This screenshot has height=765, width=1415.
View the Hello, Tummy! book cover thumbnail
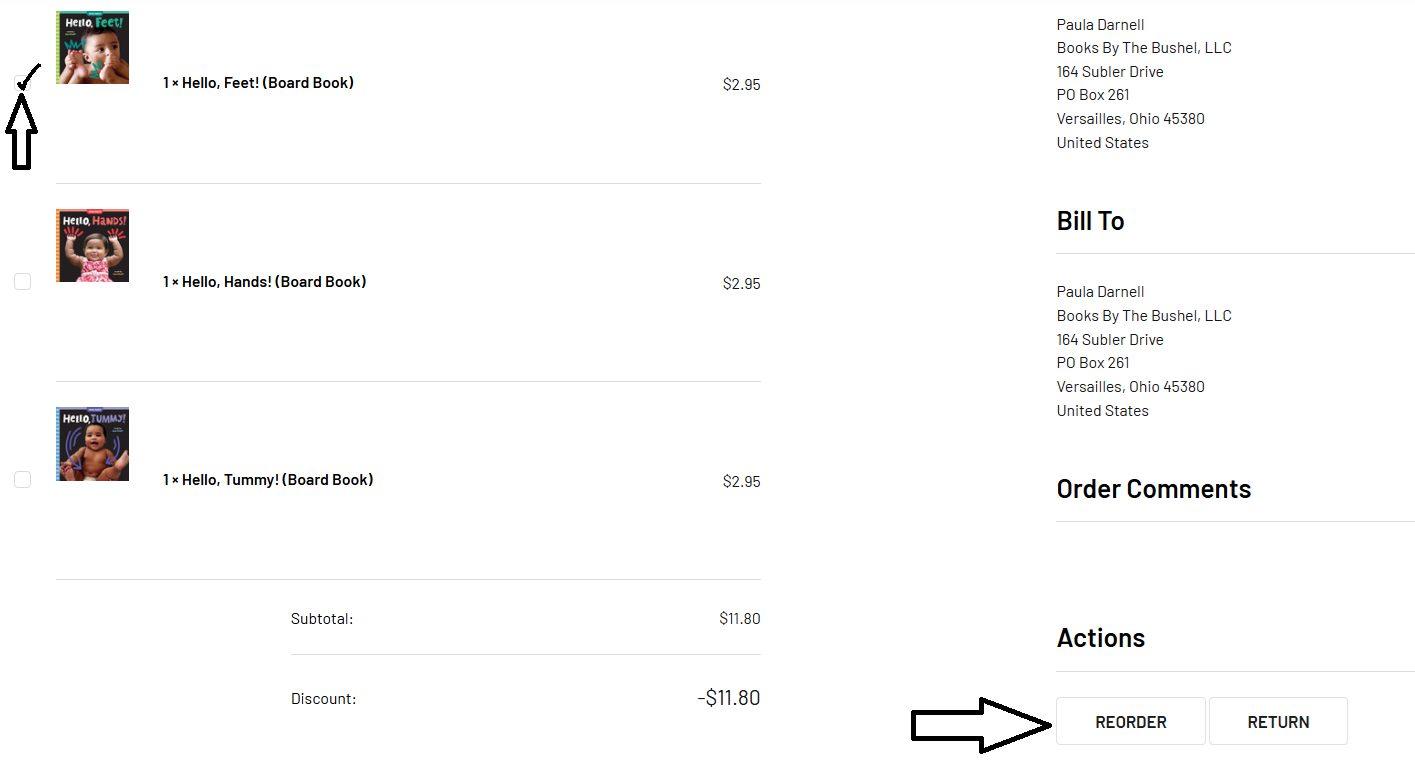(93, 444)
